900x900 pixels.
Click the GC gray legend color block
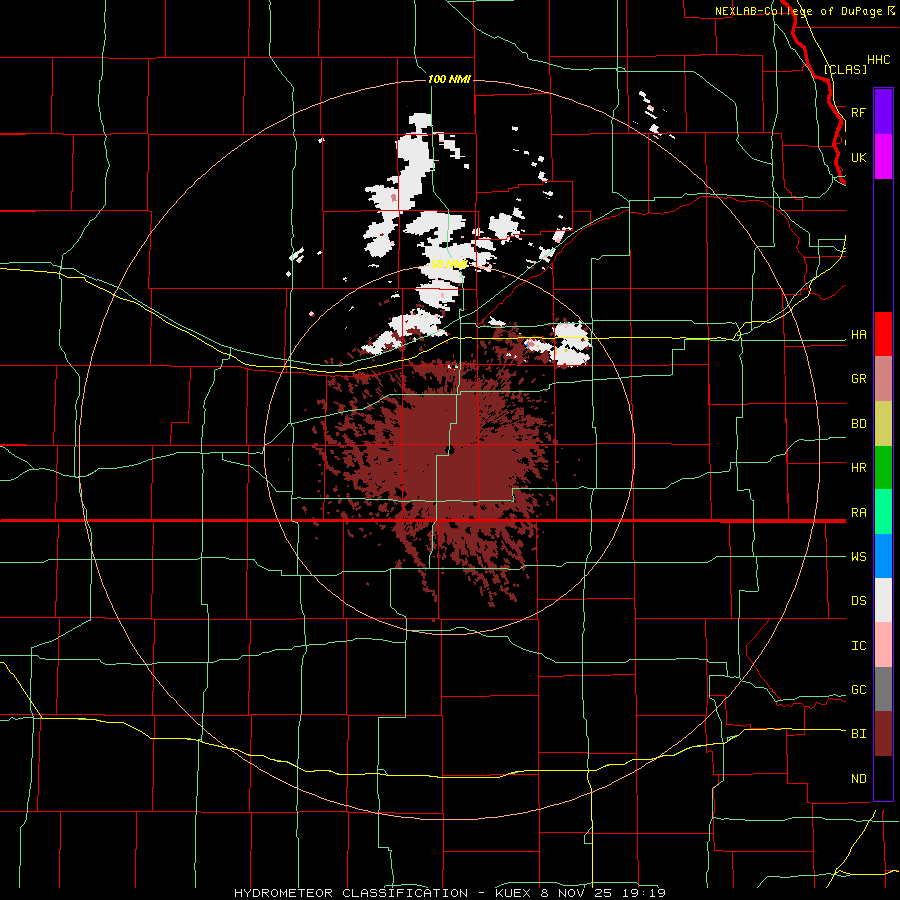click(x=883, y=689)
